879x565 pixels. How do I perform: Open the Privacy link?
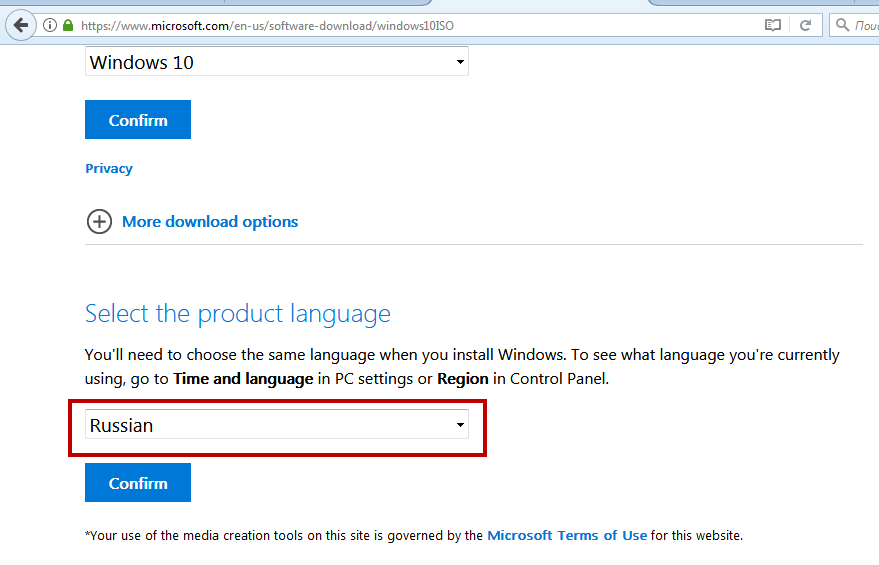point(109,169)
